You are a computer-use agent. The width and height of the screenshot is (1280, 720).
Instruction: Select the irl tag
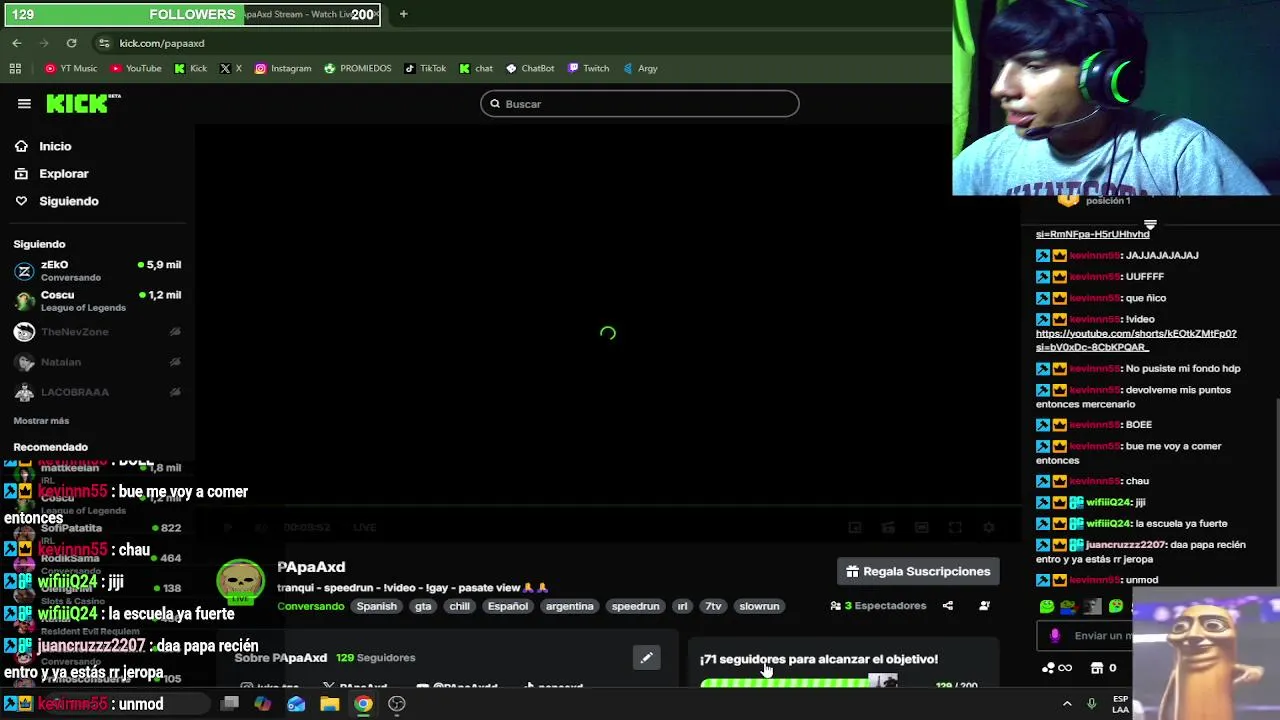(683, 606)
